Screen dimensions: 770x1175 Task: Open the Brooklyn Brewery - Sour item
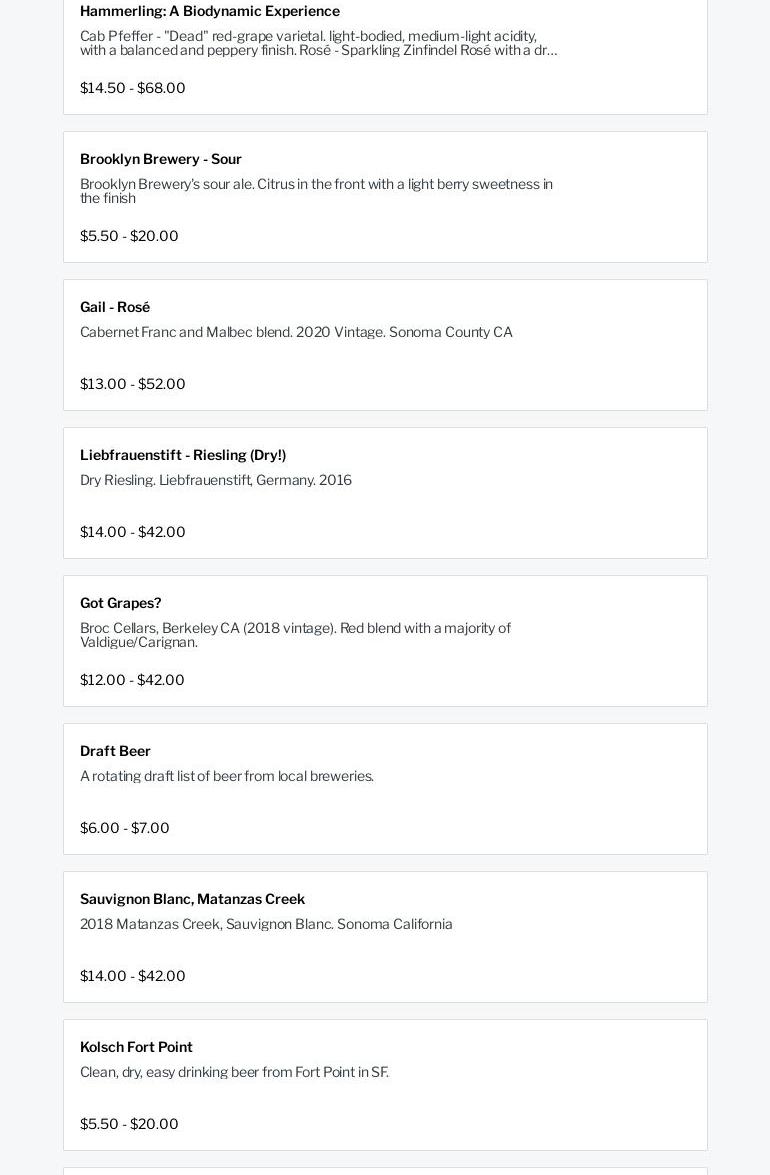click(x=161, y=159)
